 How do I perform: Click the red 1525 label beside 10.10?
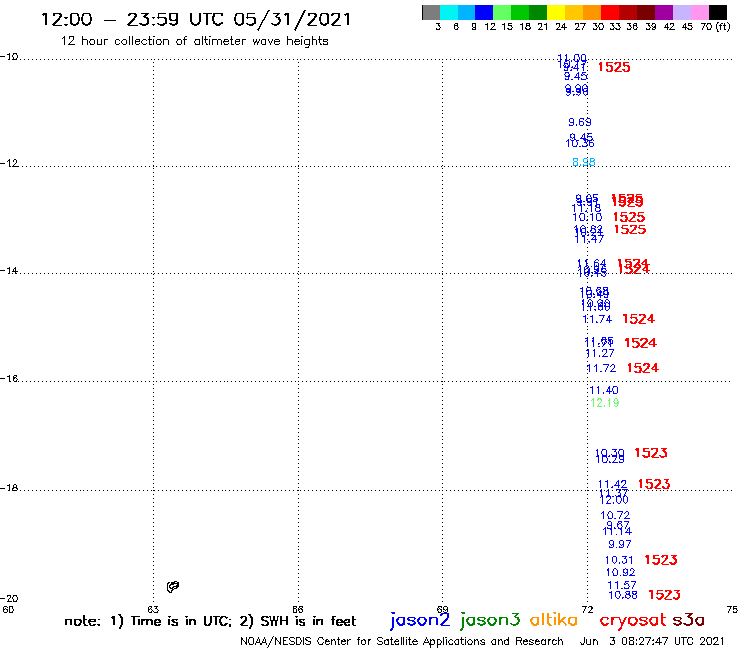tap(629, 217)
